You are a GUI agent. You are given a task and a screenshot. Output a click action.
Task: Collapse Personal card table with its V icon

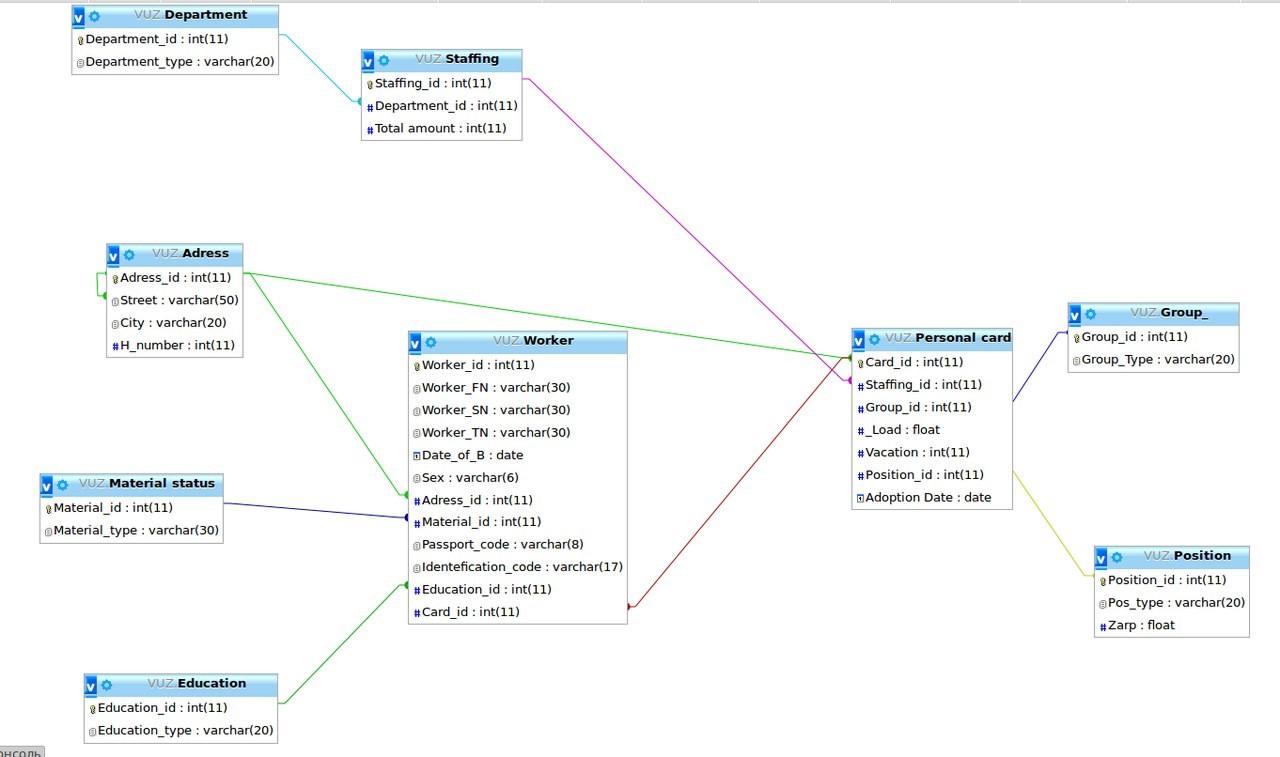(858, 341)
